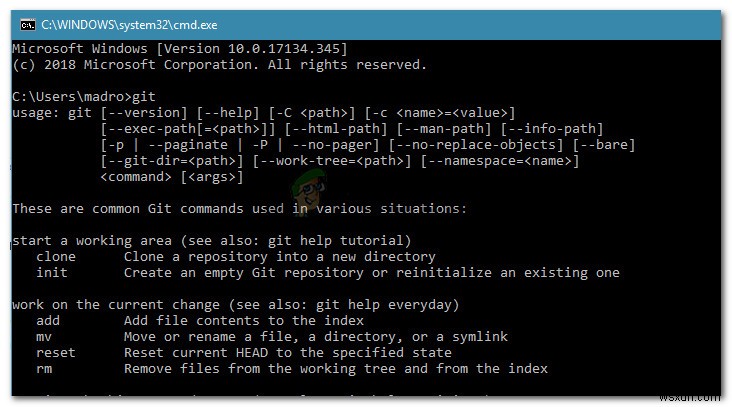Screen dimensions: 732x407
Task: Click the [--namespace=<name>] option text
Action: [x=501, y=161]
